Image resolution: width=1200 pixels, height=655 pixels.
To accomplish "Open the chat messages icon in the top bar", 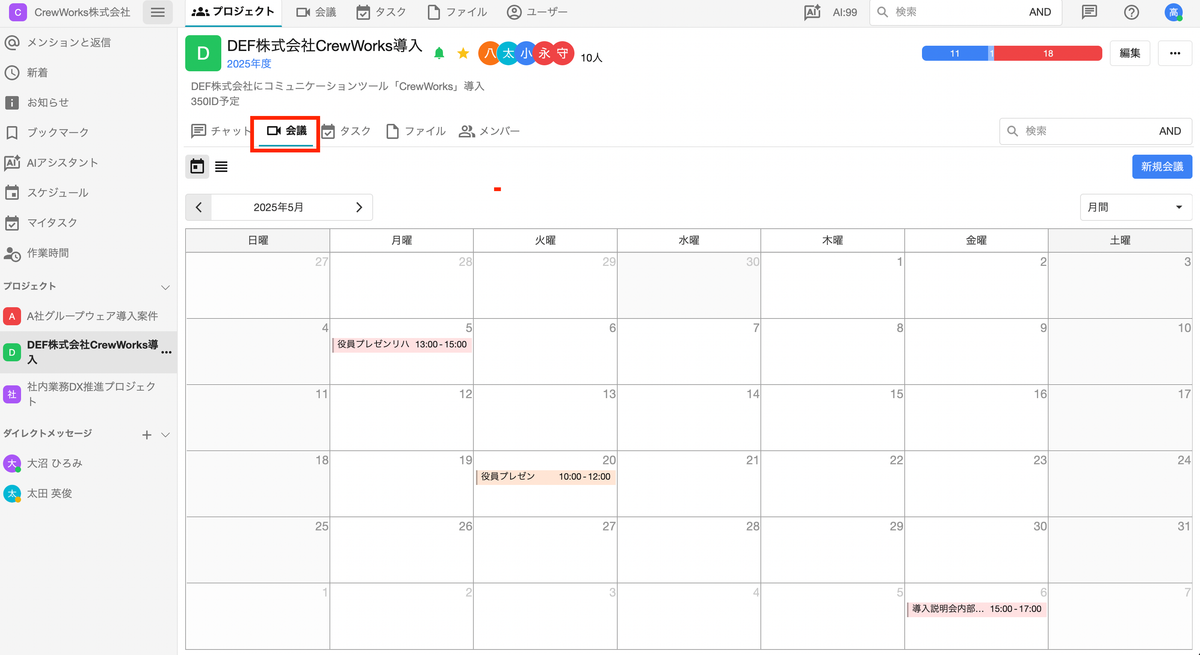I will tap(1089, 12).
